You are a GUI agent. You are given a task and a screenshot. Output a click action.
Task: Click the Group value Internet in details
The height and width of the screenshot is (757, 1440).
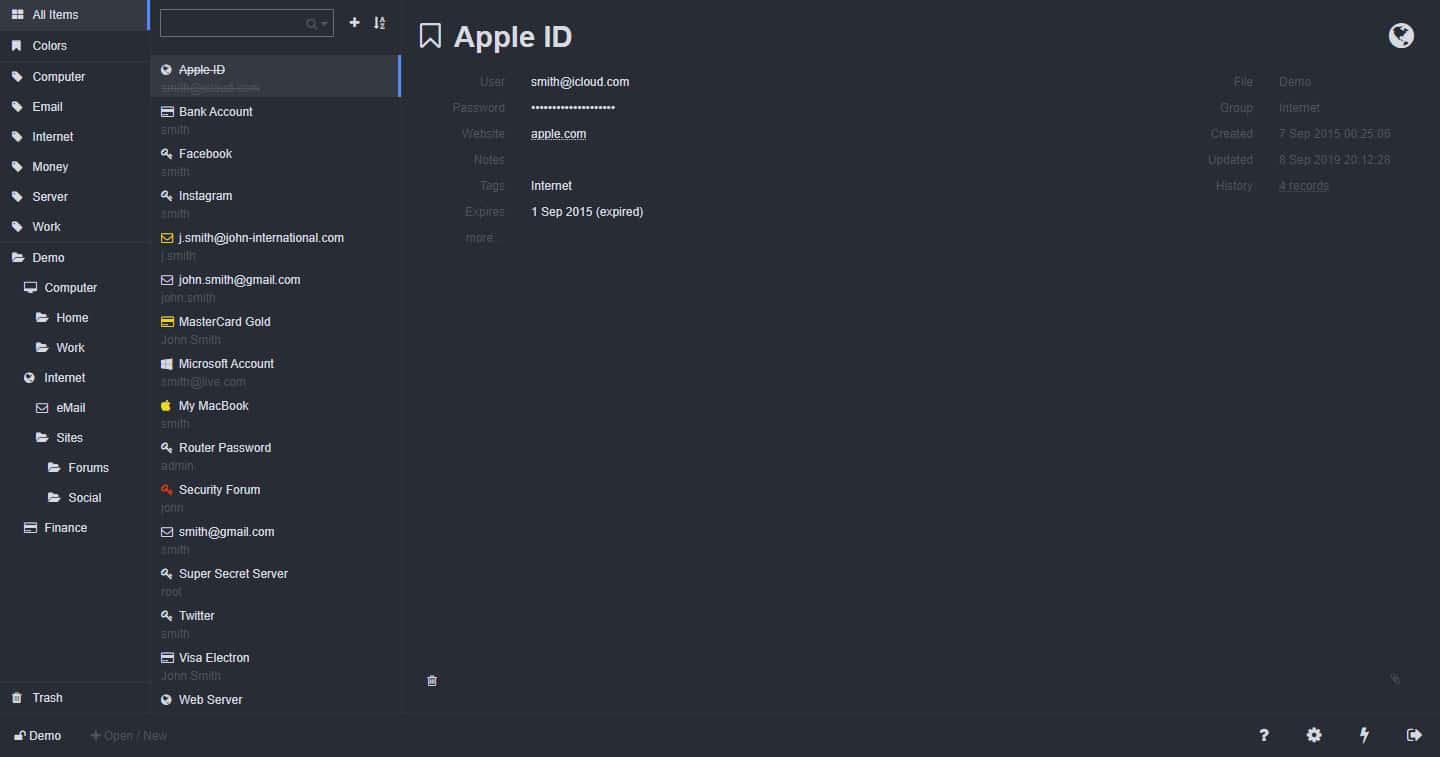click(1299, 108)
